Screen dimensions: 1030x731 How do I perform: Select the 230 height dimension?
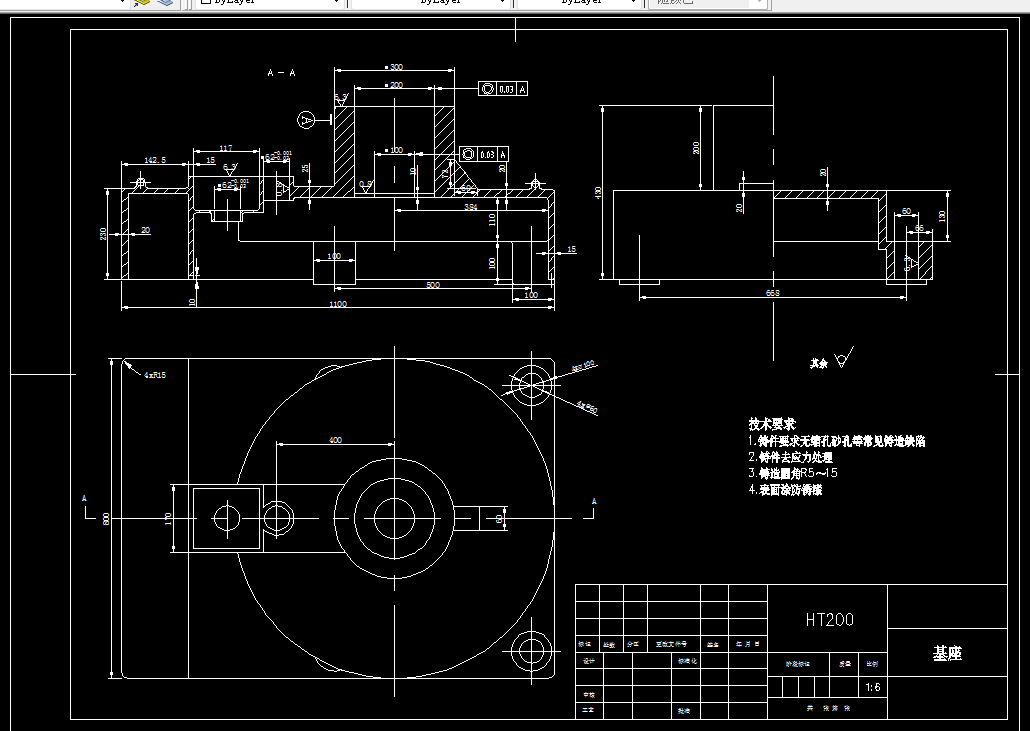coord(104,234)
